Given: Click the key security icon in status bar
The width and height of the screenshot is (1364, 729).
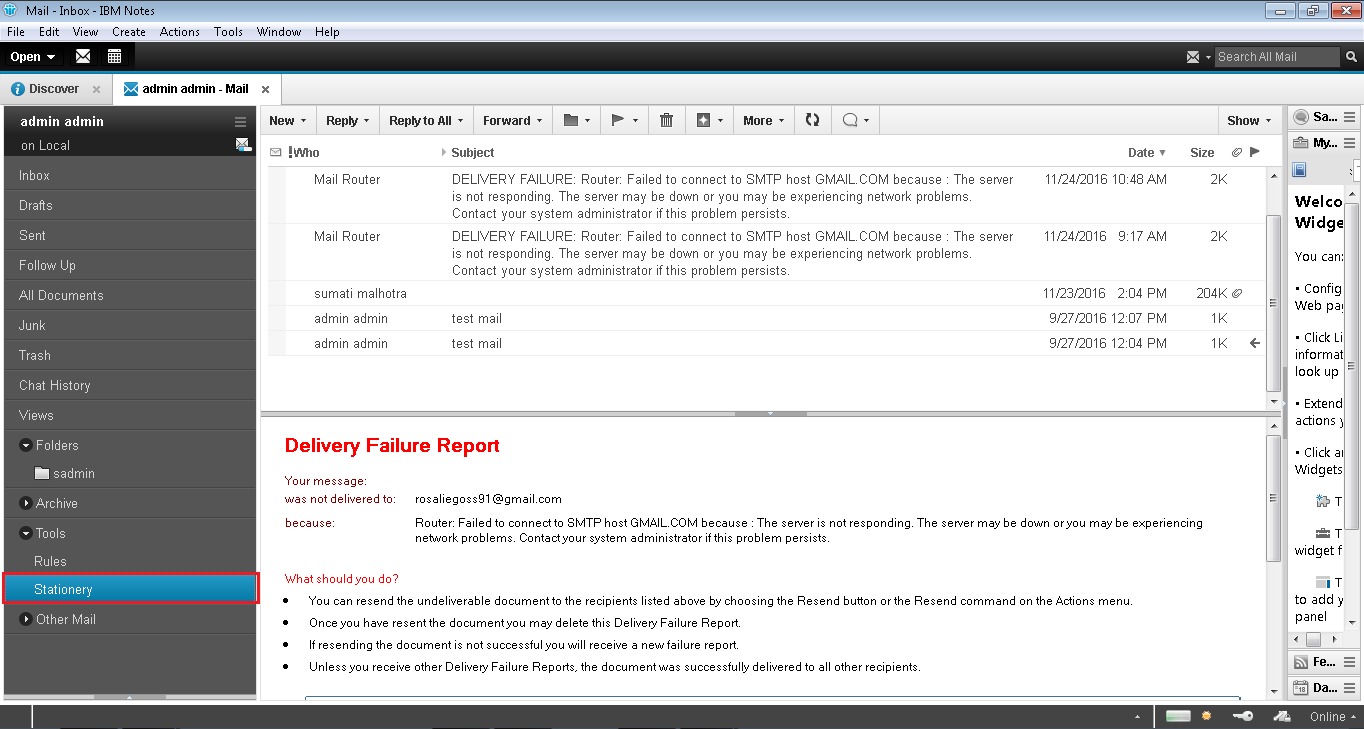Looking at the screenshot, I should point(1243,716).
